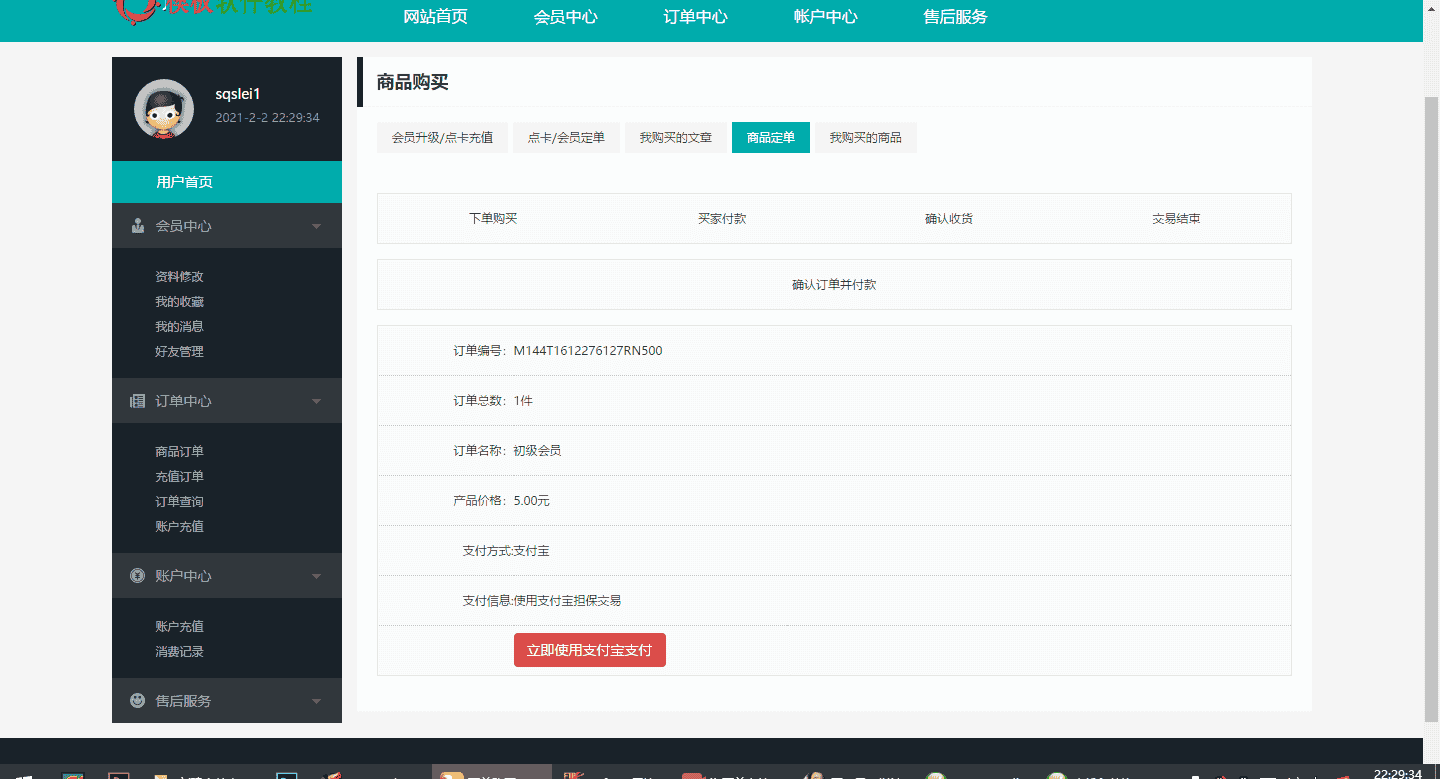Switch to the 我购买的商品 tab
Screen dimensions: 1440x779
(x=865, y=137)
